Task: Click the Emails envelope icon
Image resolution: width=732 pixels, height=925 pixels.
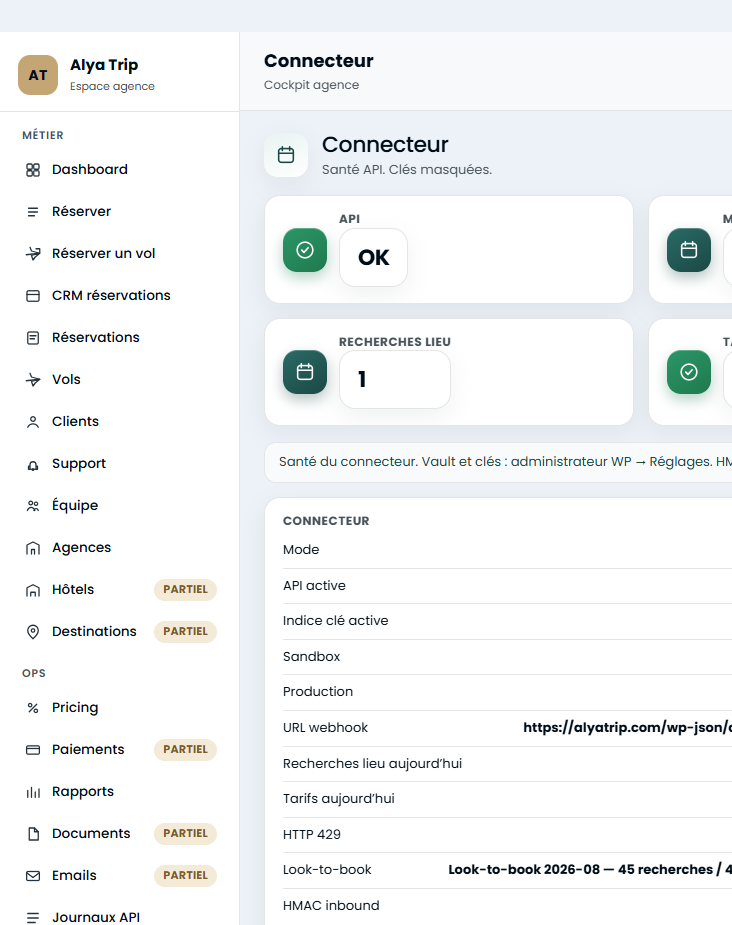Action: pos(33,875)
